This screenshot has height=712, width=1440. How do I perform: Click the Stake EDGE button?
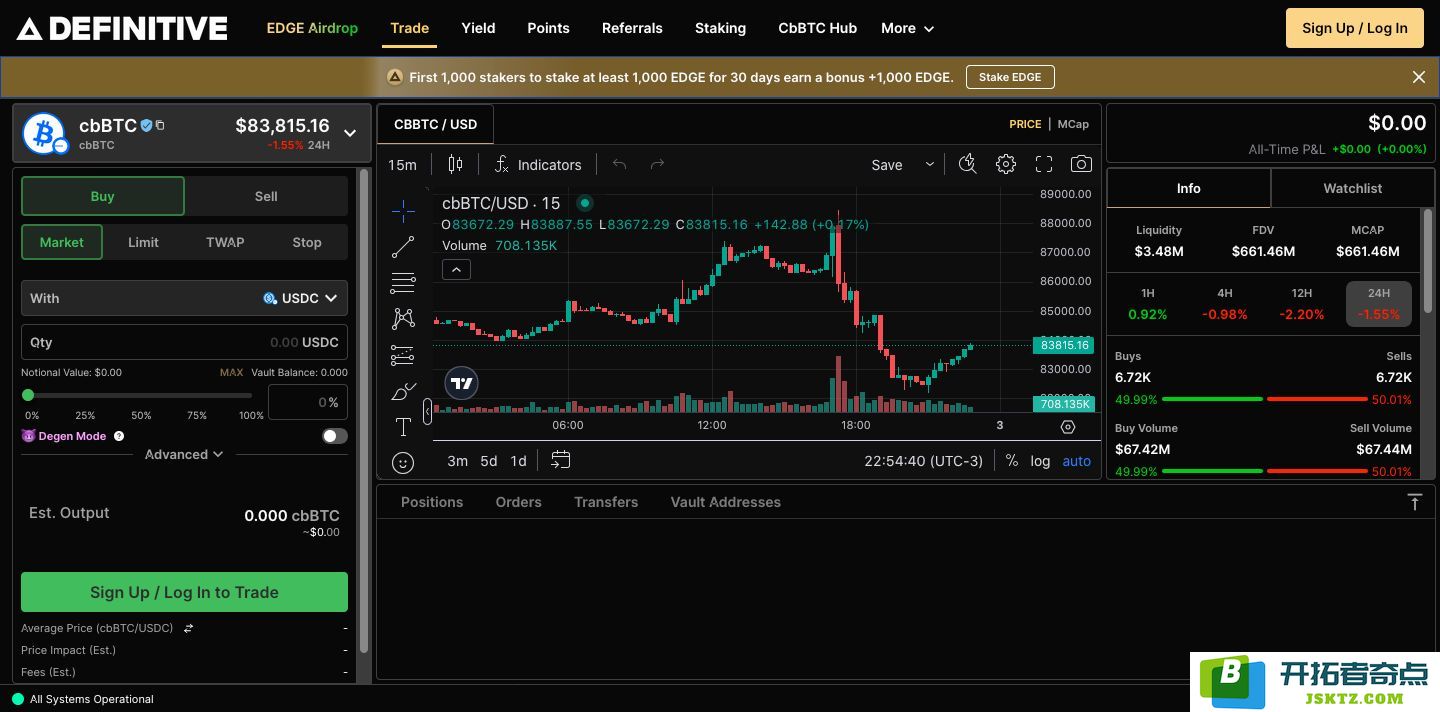[x=1010, y=77]
